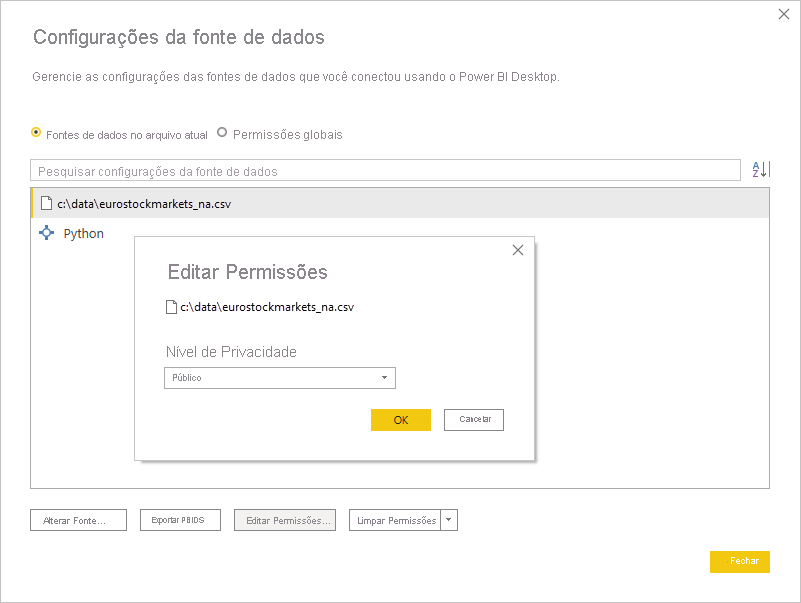Viewport: 801px width, 603px height.
Task: Click Cancelar in the Editar Permissões dialog
Action: click(473, 419)
